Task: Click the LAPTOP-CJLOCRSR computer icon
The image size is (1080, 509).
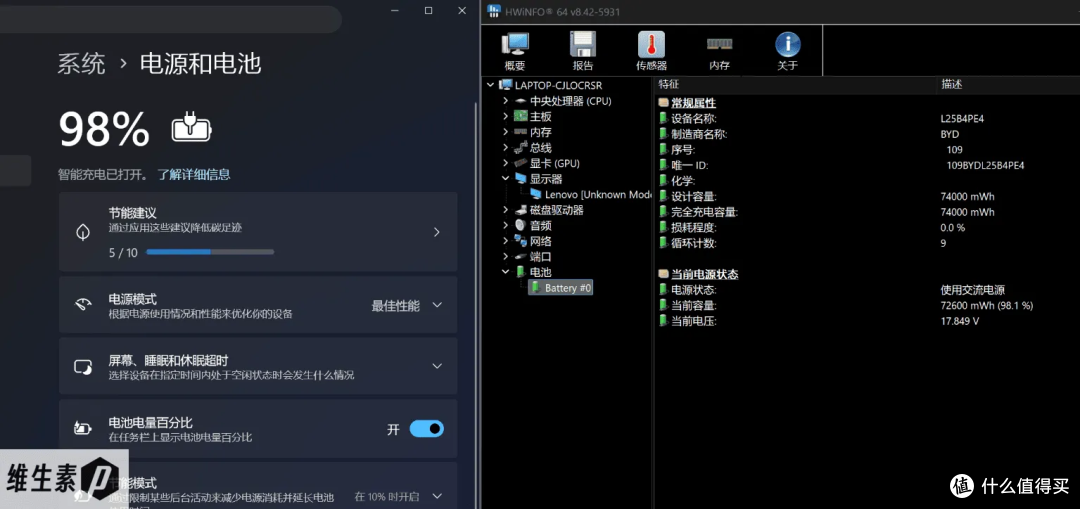Action: tap(505, 85)
